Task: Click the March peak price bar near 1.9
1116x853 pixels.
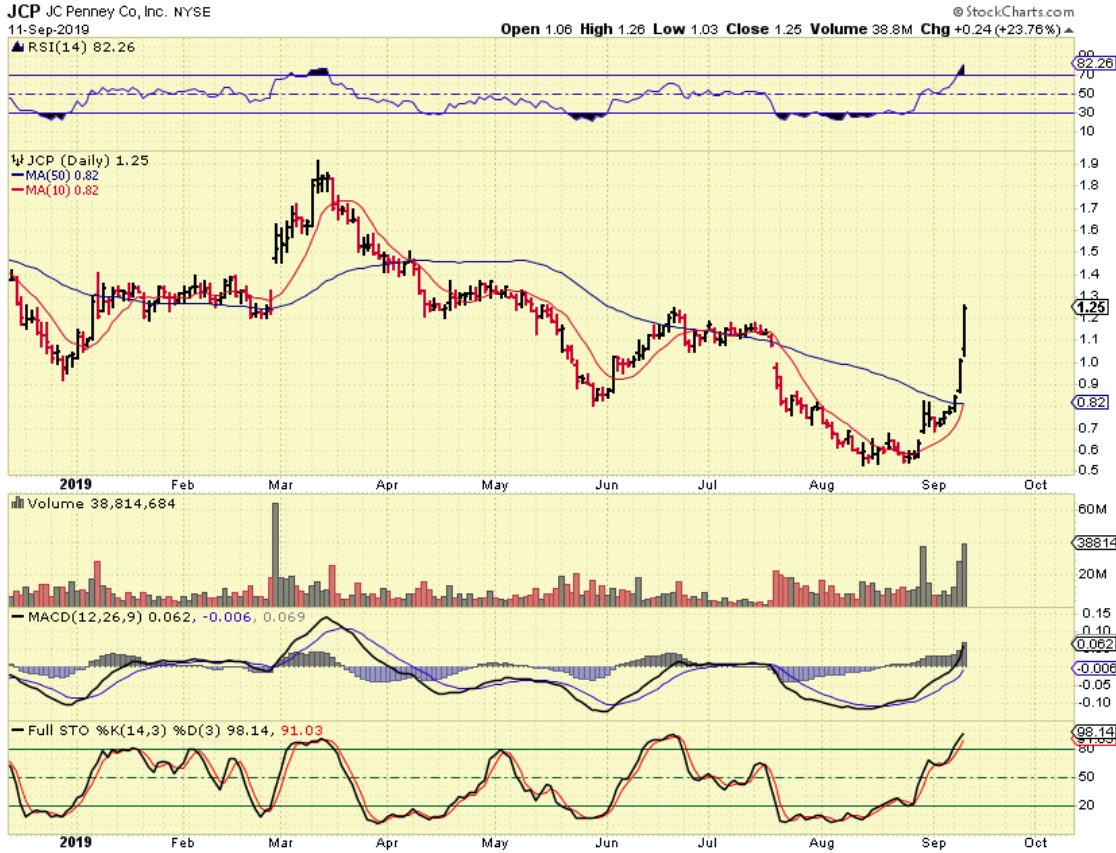Action: tap(318, 175)
